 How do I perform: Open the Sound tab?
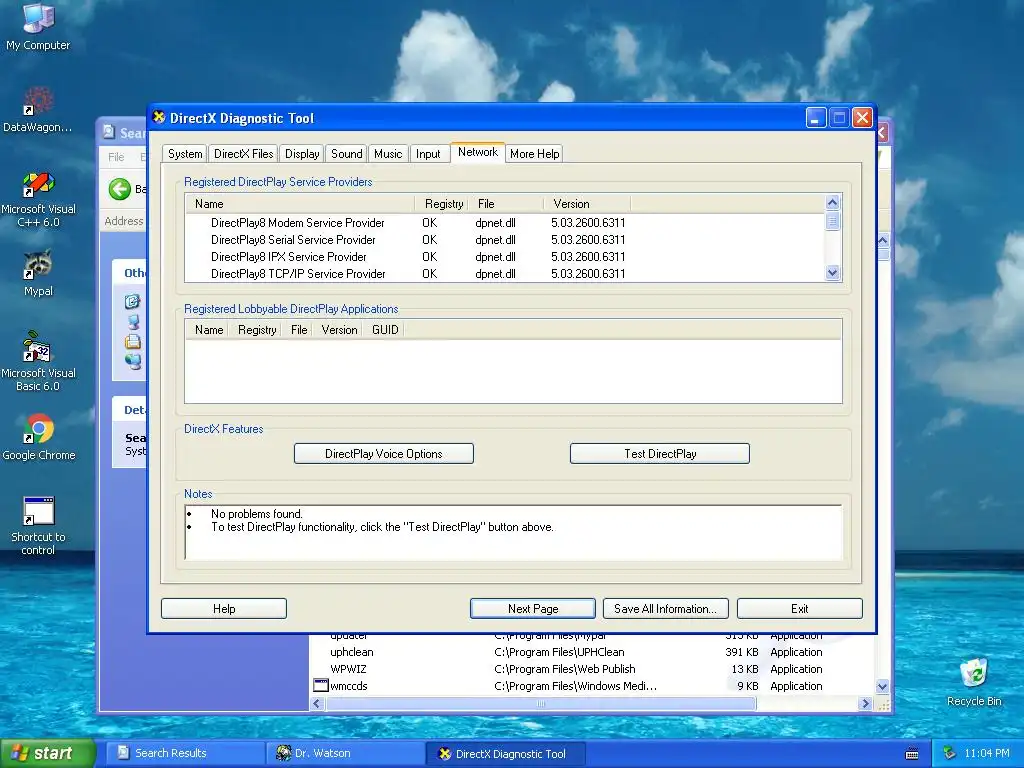pyautogui.click(x=346, y=153)
